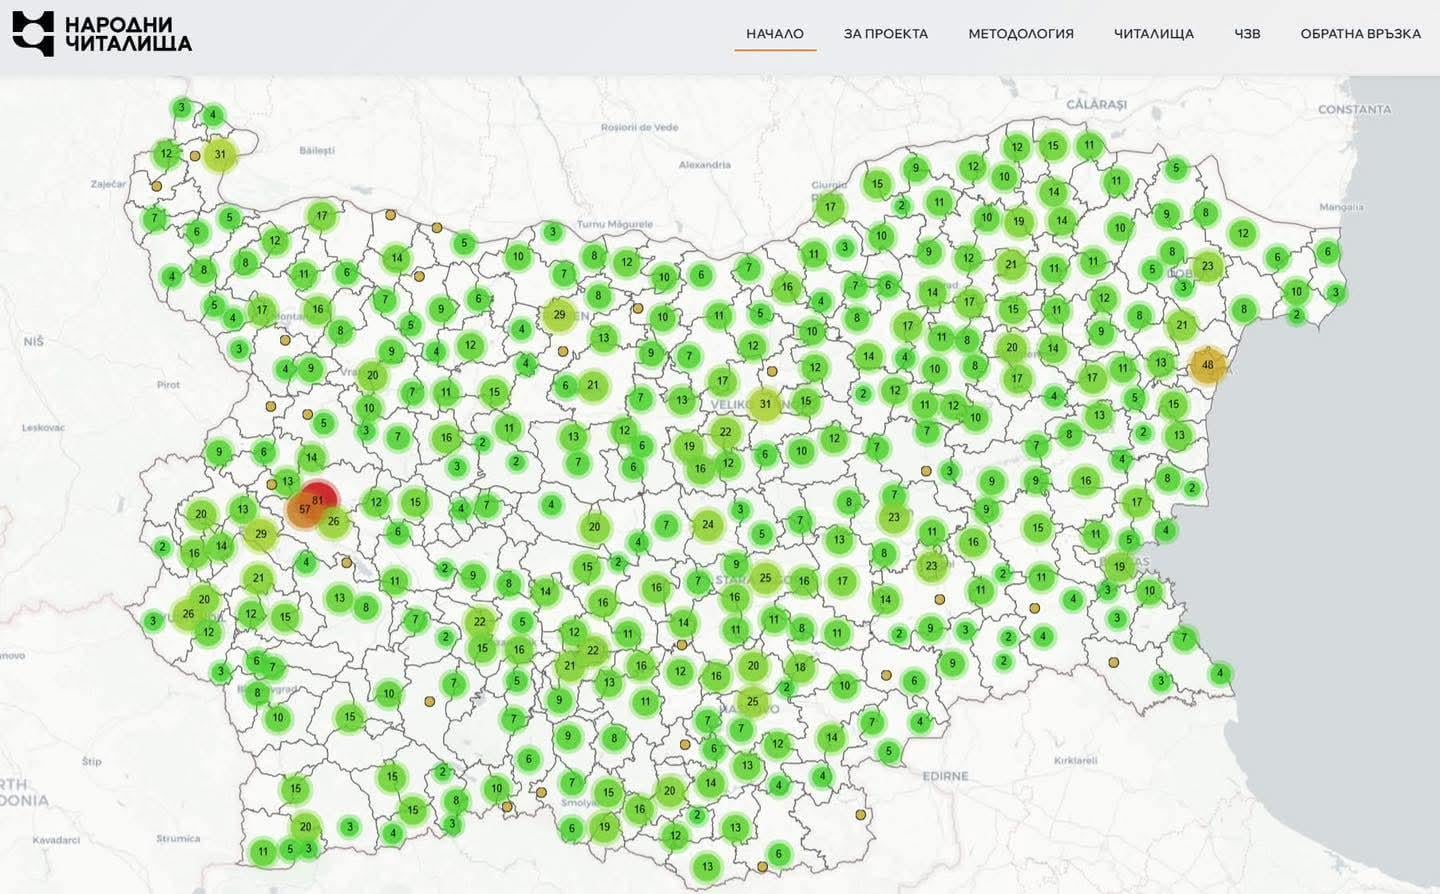Select the 19 cluster near Burgas
Viewport: 1440px width, 894px height.
coord(1119,567)
